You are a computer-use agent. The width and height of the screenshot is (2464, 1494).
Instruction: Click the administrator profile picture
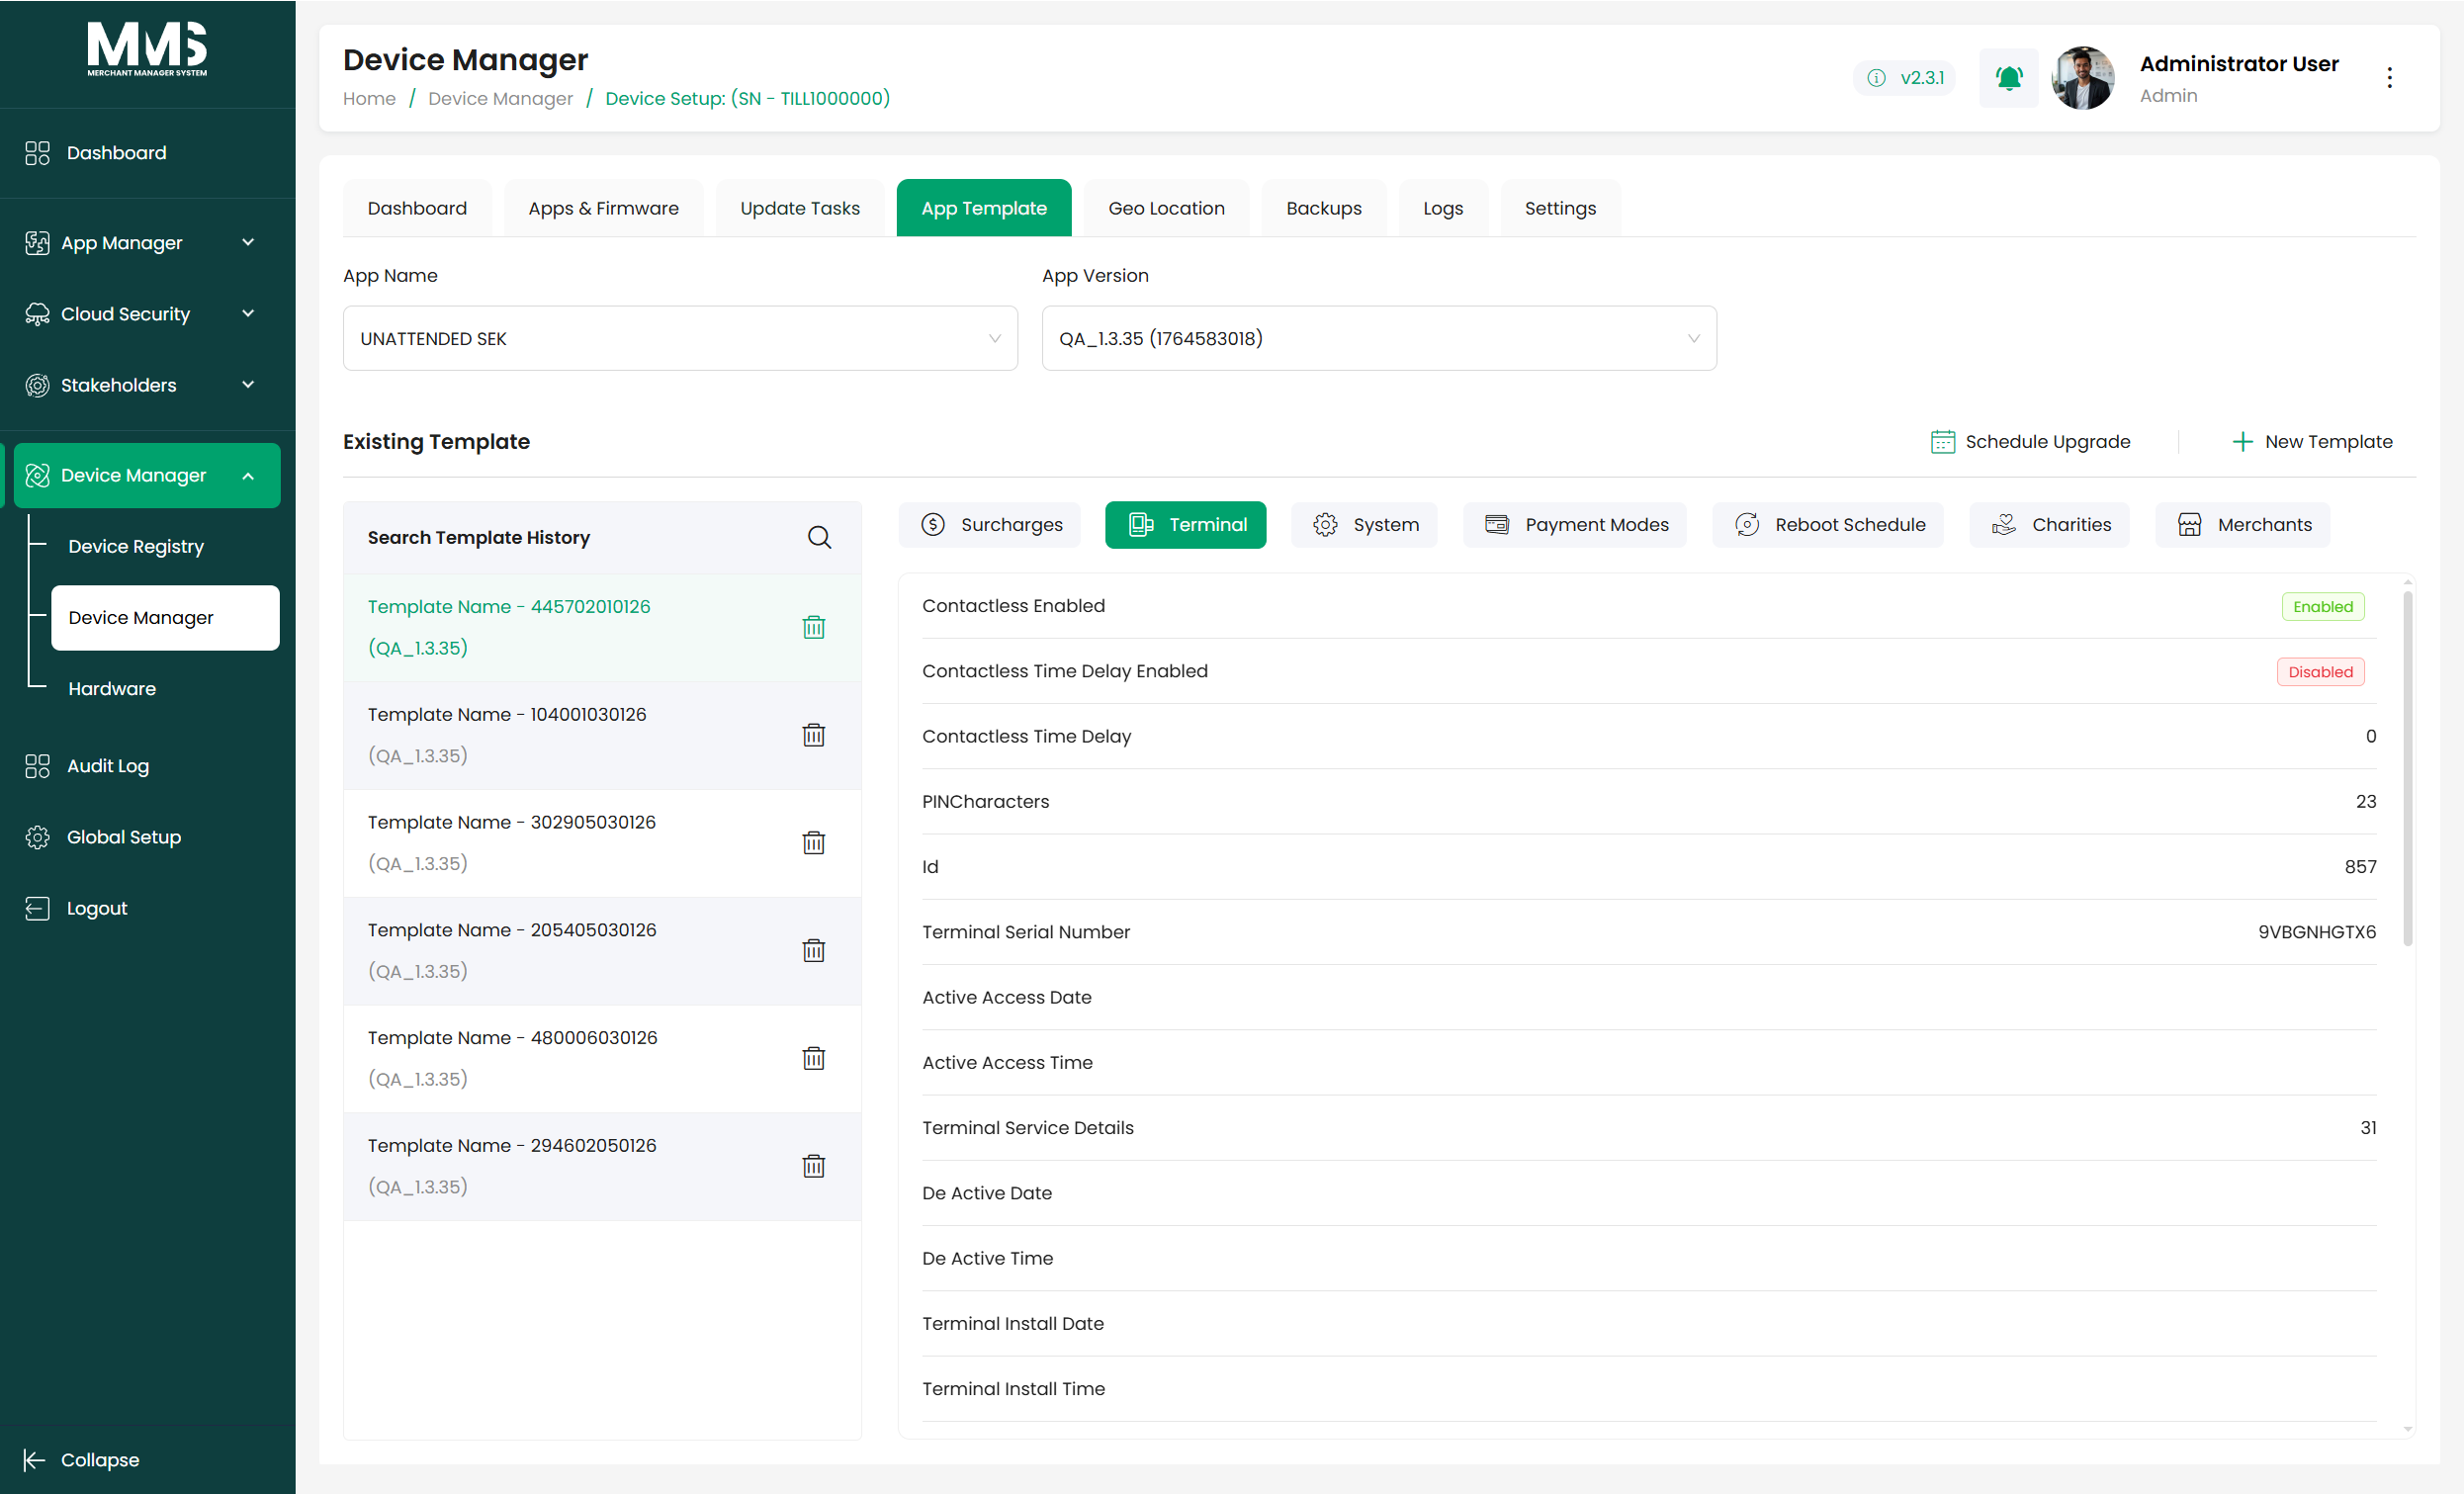pyautogui.click(x=2083, y=78)
